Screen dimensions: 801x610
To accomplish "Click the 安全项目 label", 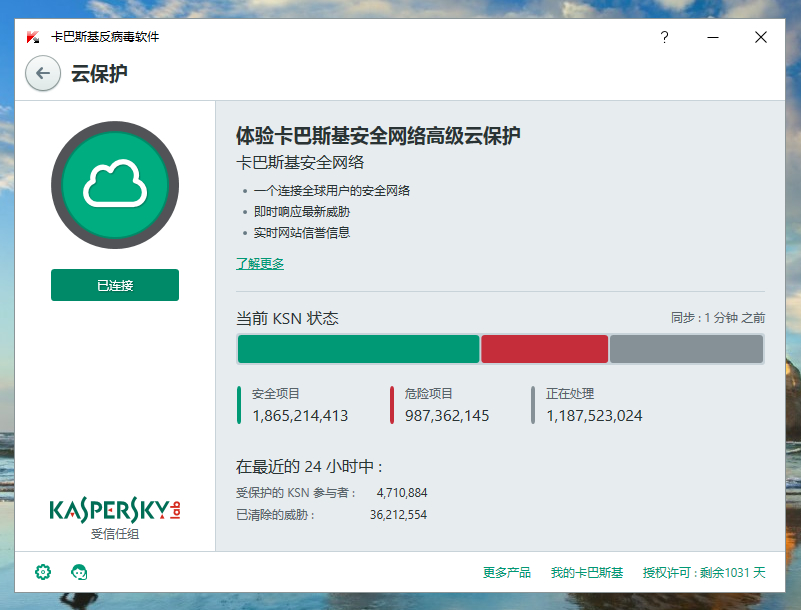I will point(276,394).
